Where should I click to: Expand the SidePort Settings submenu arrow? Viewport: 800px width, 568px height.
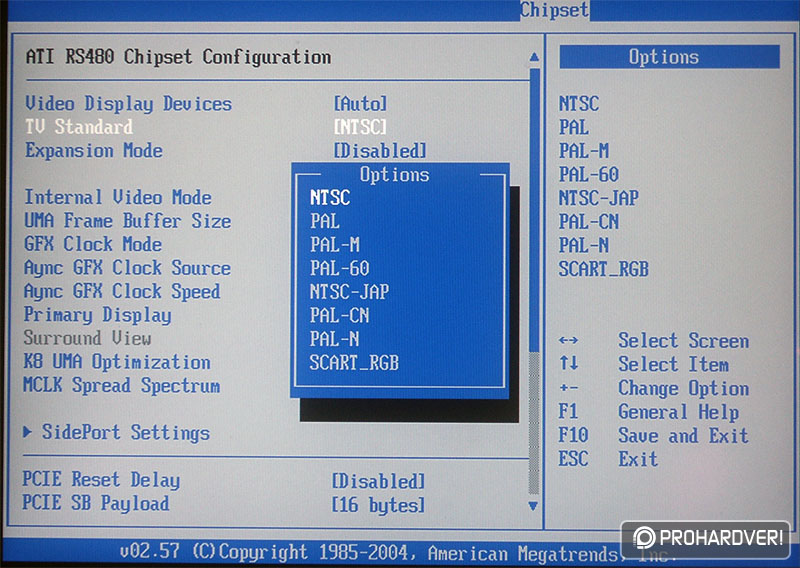coord(28,432)
